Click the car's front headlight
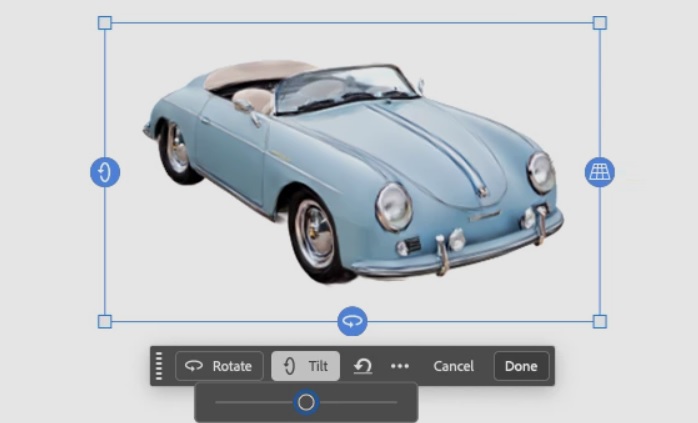 393,206
